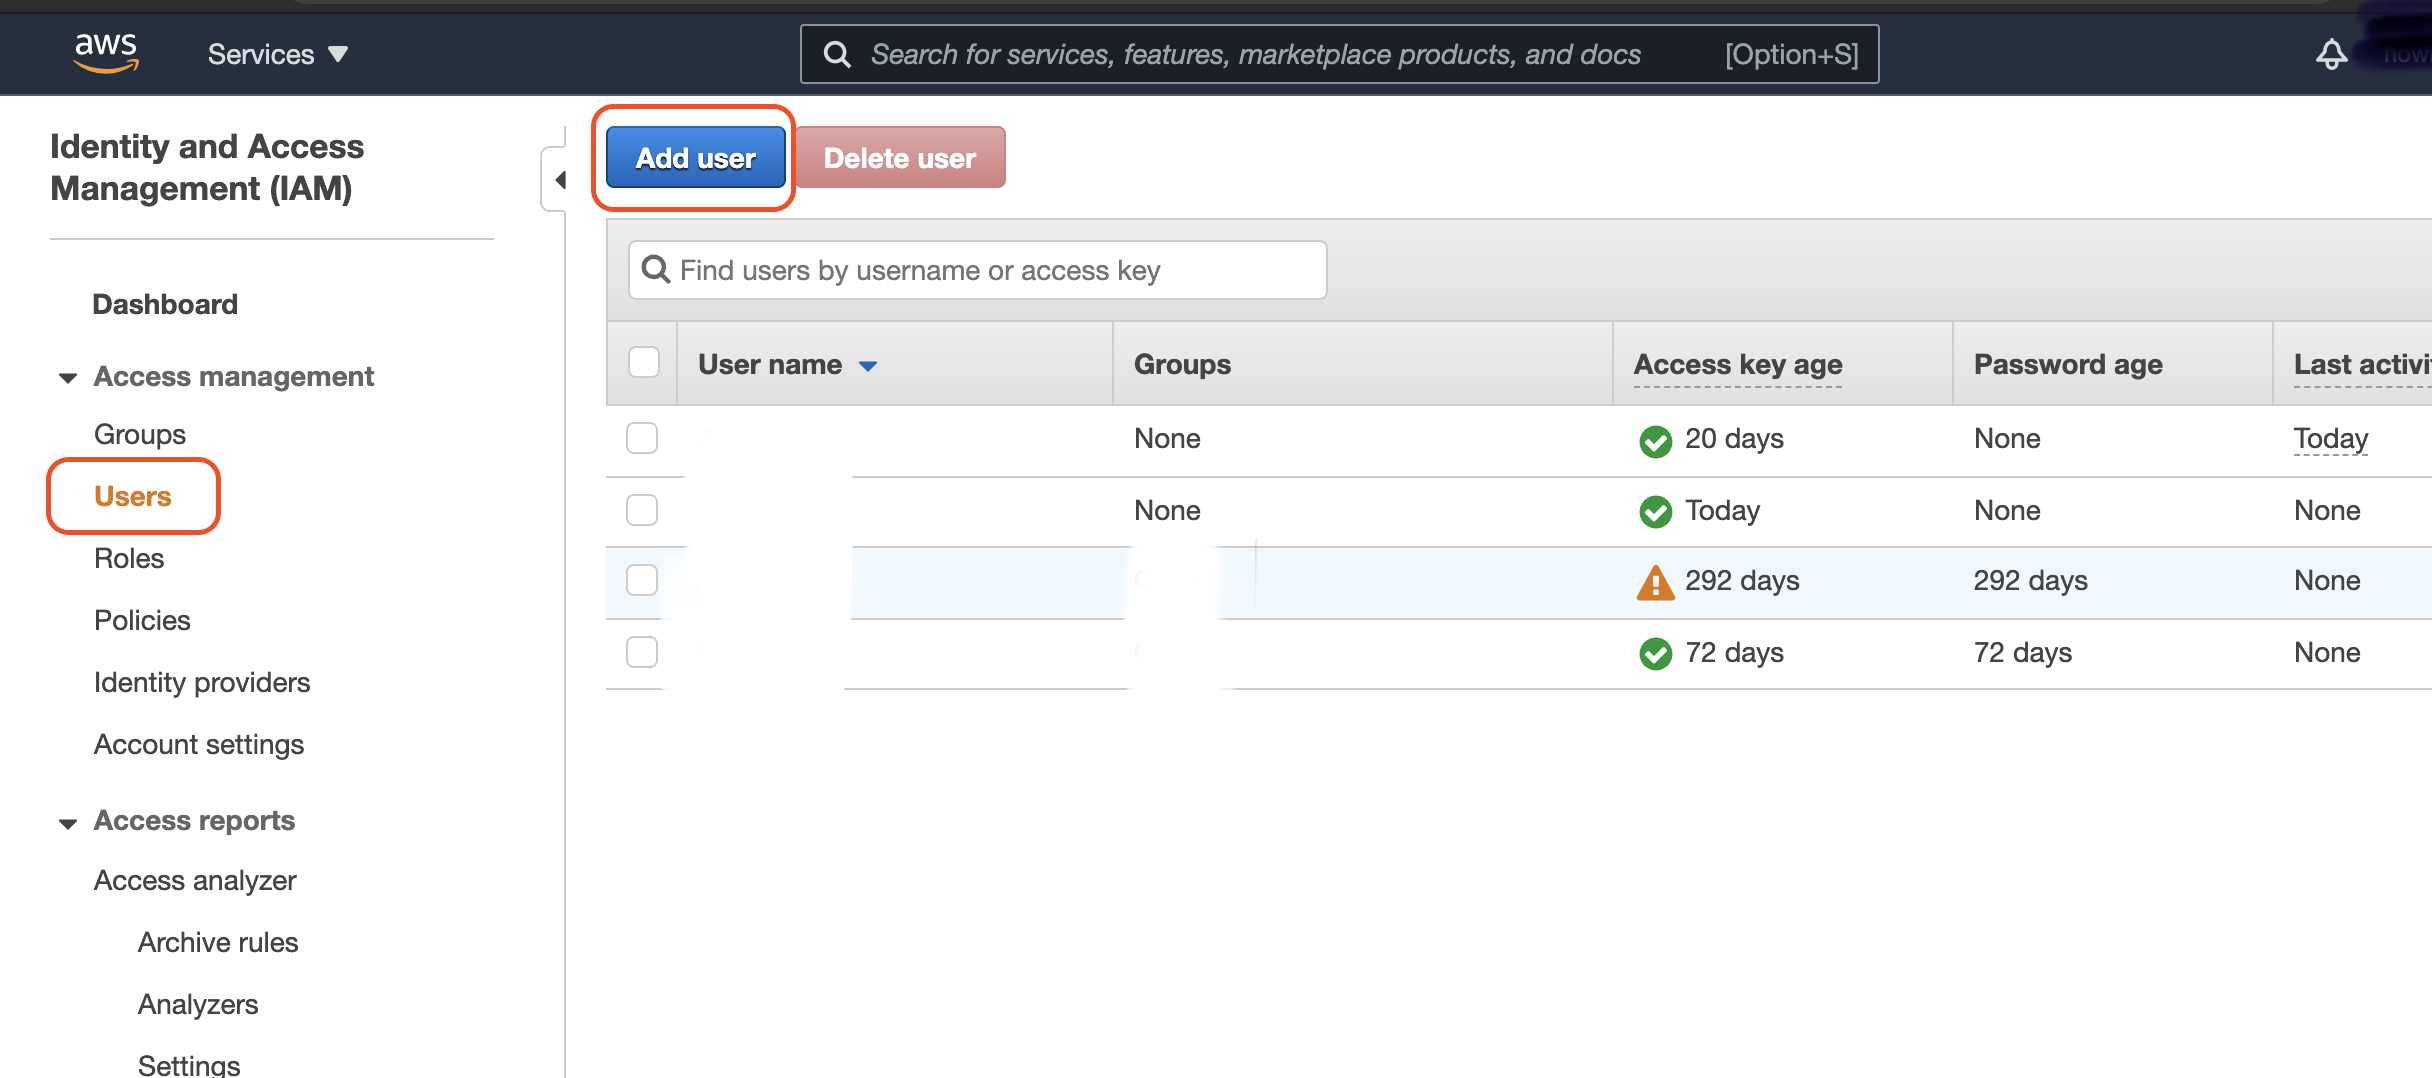Click green checkmark icon beside 20 days
This screenshot has height=1078, width=2432.
tap(1655, 440)
